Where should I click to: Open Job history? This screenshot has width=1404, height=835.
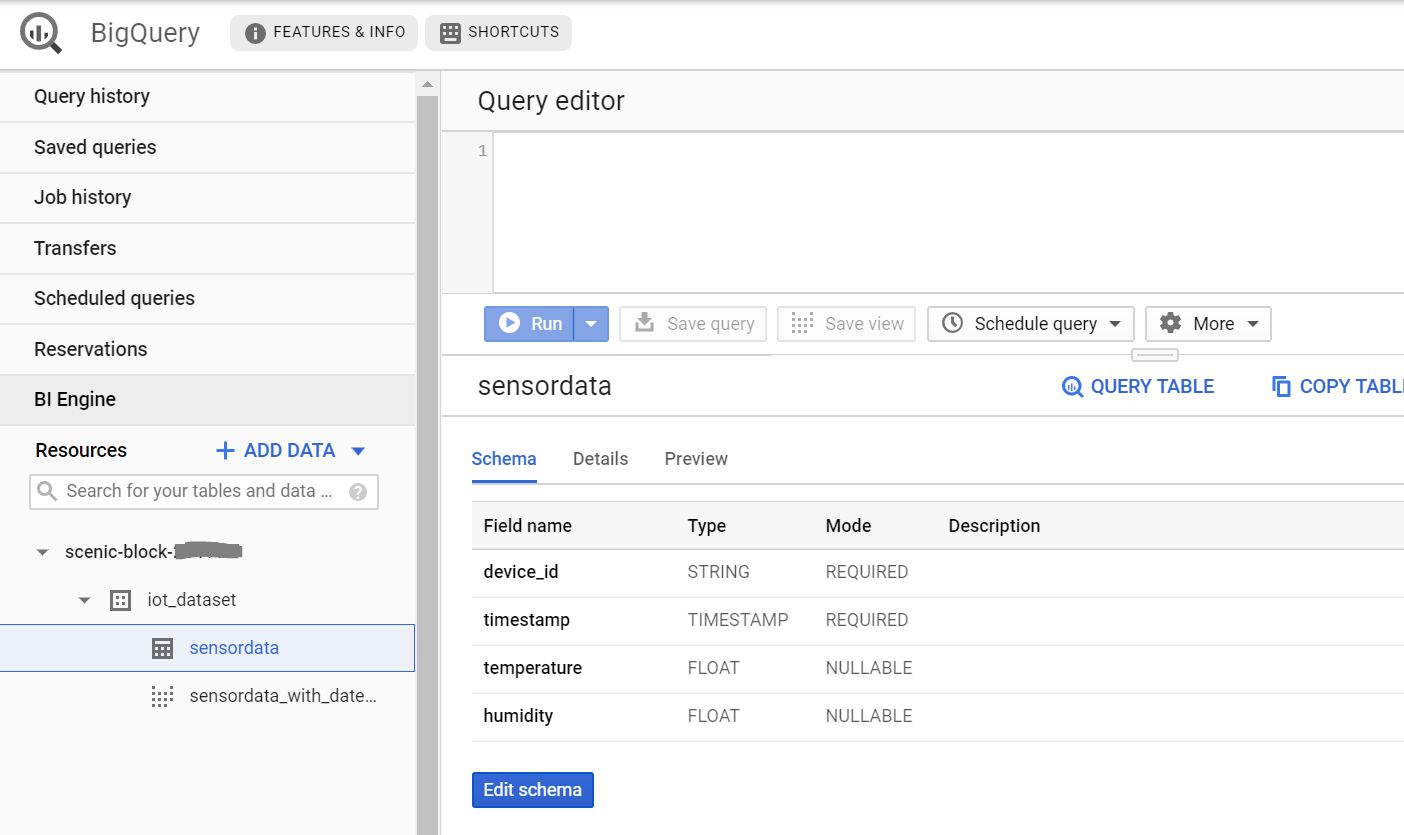point(207,197)
